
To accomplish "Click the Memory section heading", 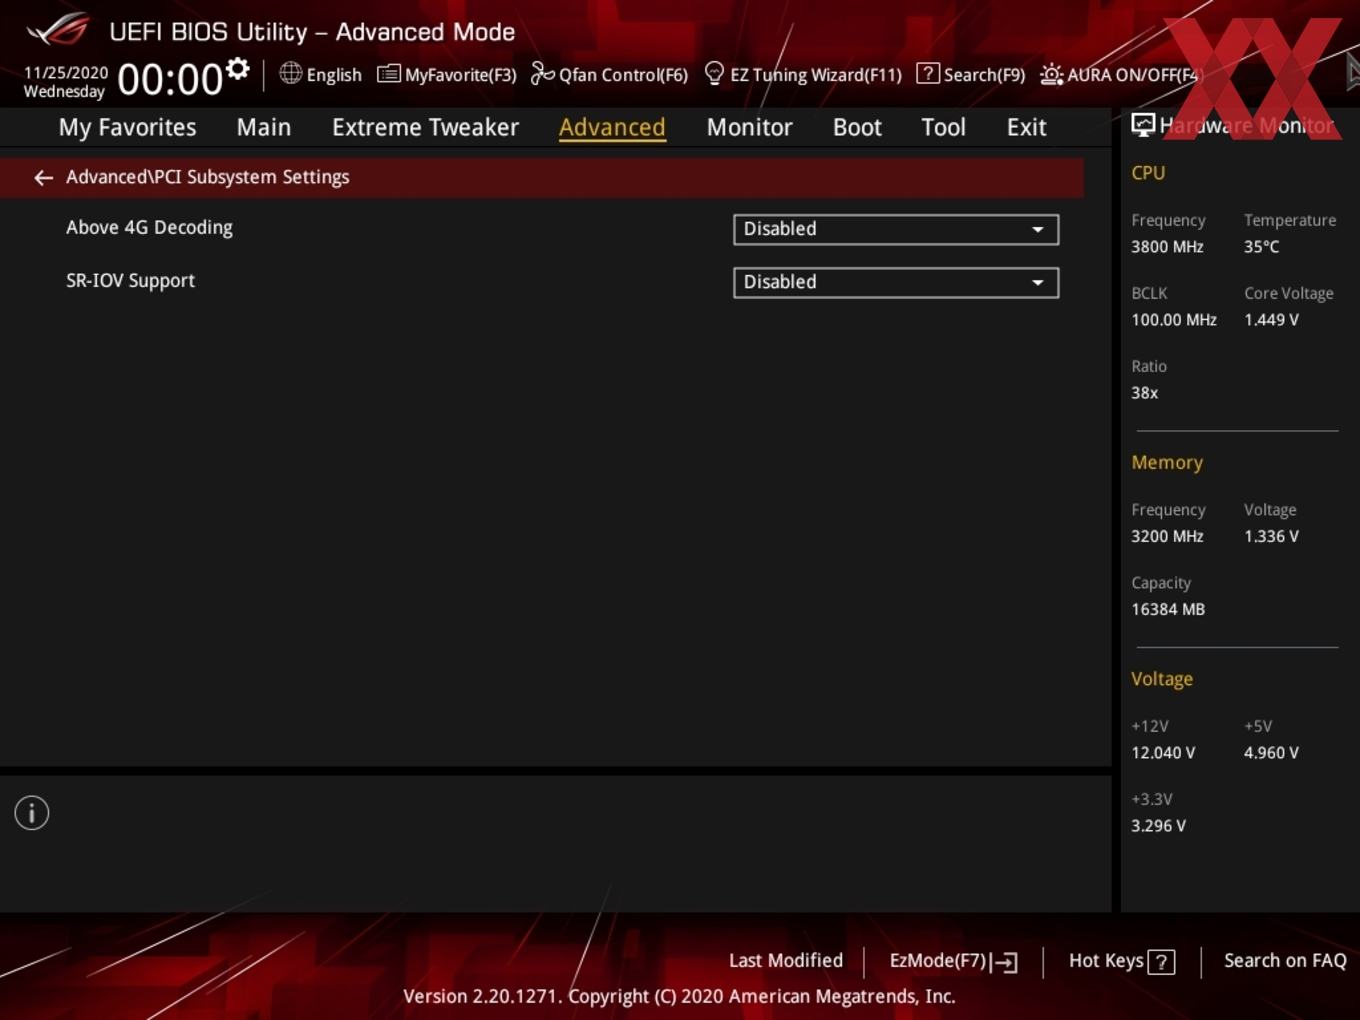I will click(1167, 463).
